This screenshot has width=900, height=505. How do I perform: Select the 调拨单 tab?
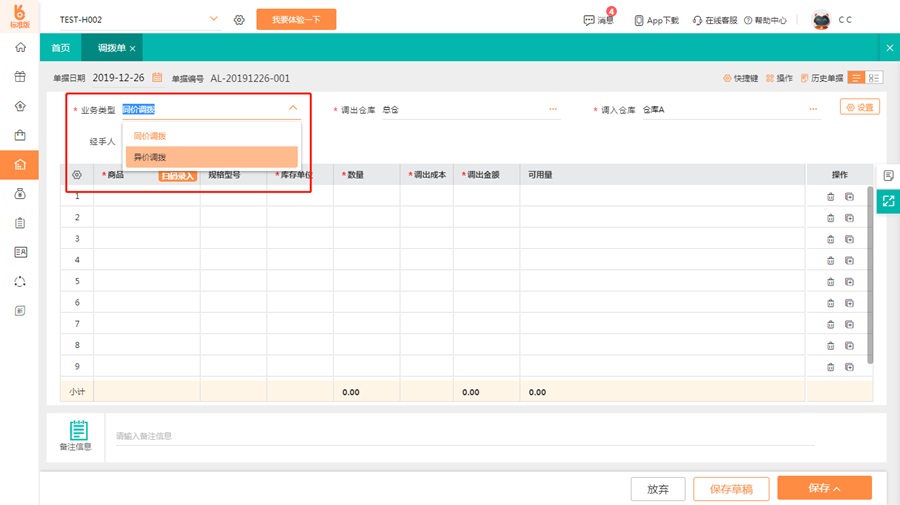point(111,48)
